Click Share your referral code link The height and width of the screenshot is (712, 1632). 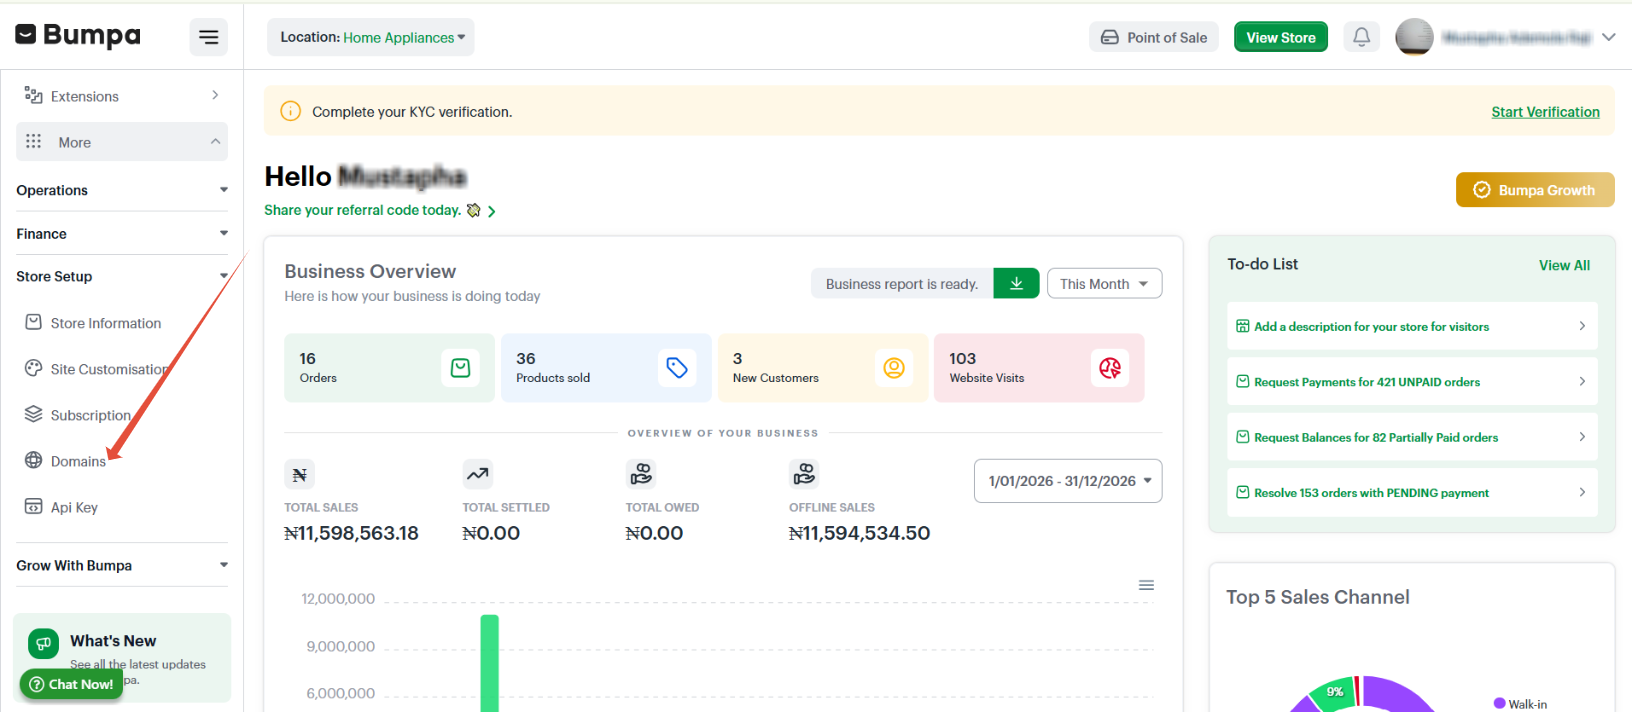(380, 210)
